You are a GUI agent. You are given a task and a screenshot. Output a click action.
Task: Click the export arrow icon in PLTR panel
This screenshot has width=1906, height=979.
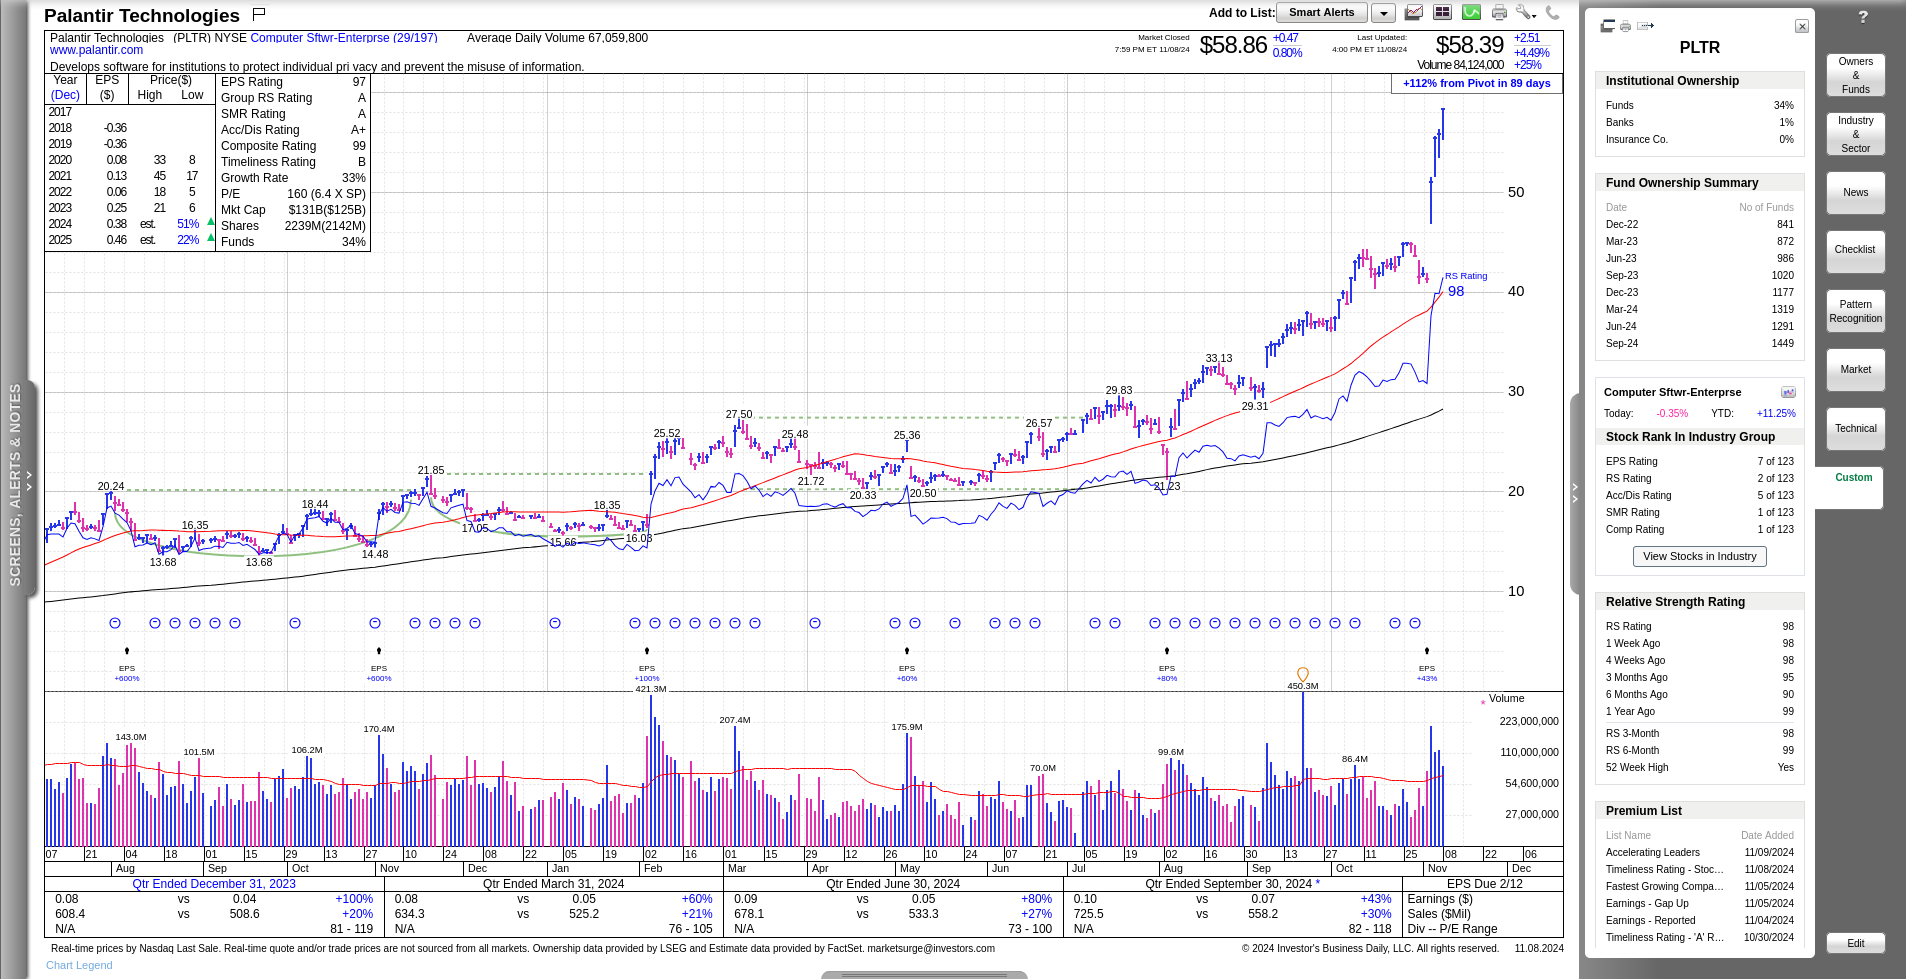[1646, 26]
